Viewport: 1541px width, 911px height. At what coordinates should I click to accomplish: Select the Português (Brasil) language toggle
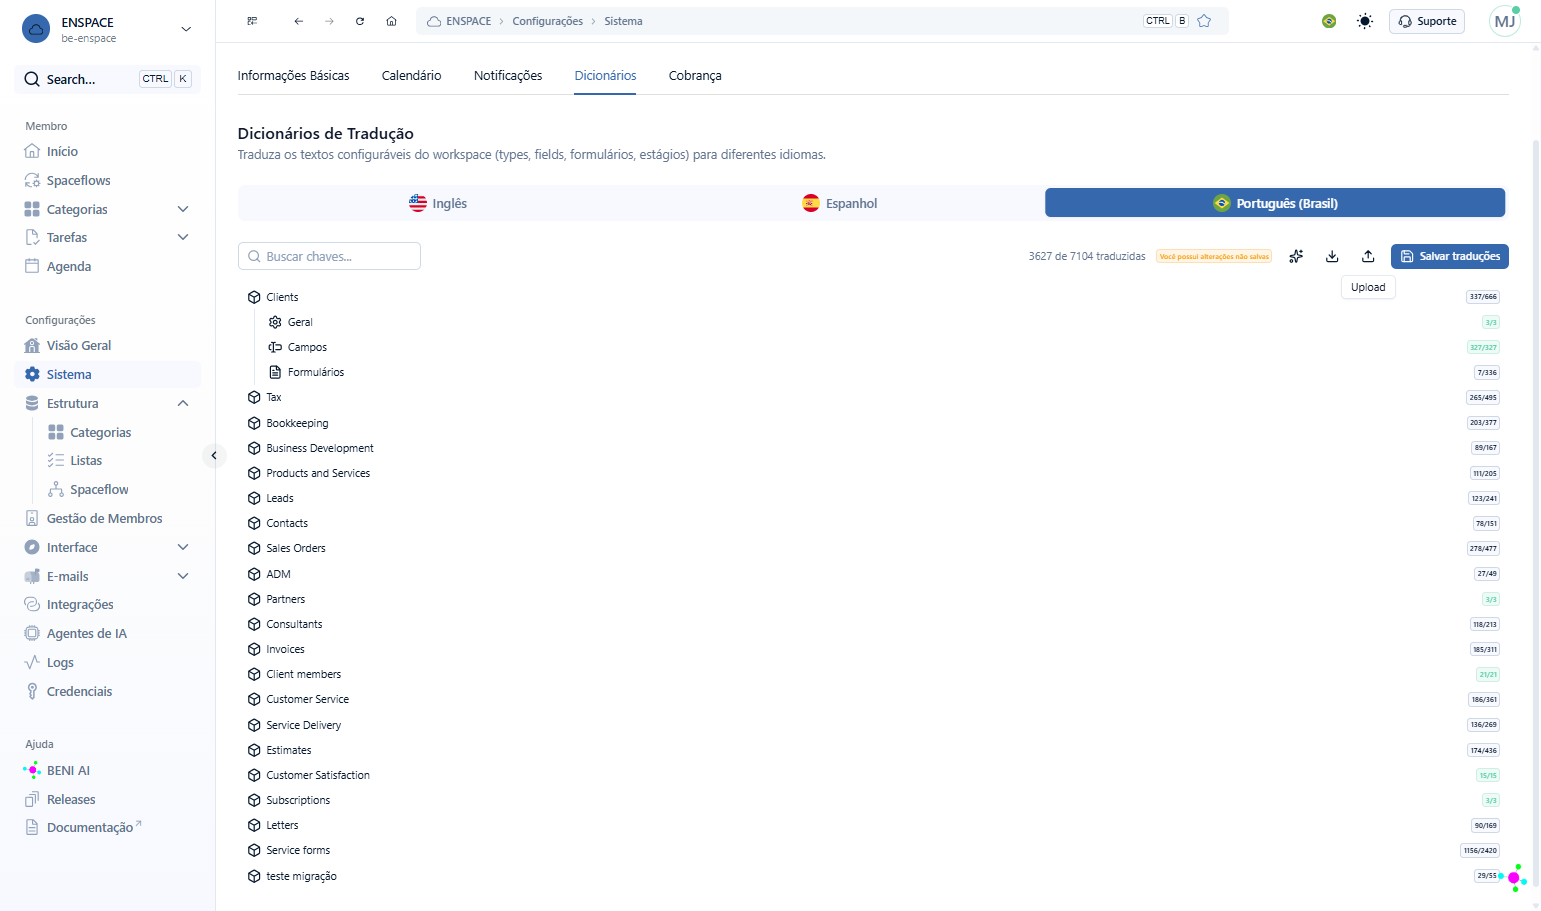[1275, 203]
